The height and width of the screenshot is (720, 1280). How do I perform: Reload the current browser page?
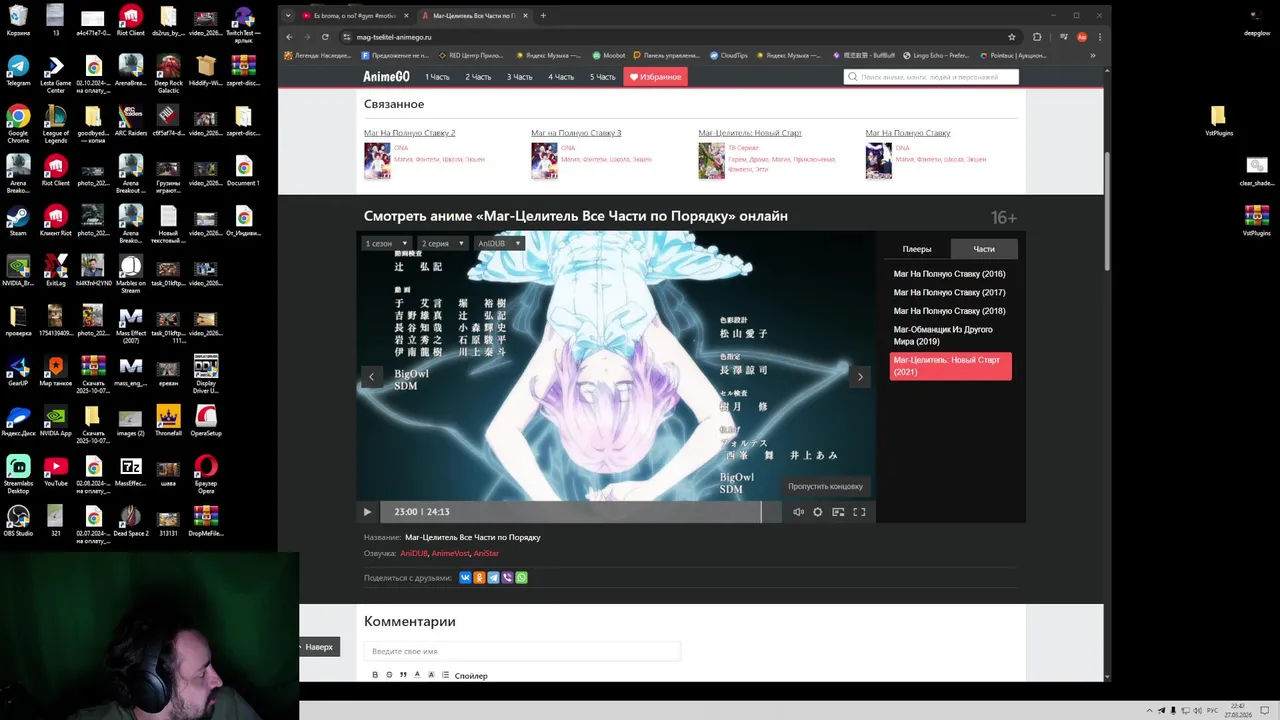pos(325,37)
